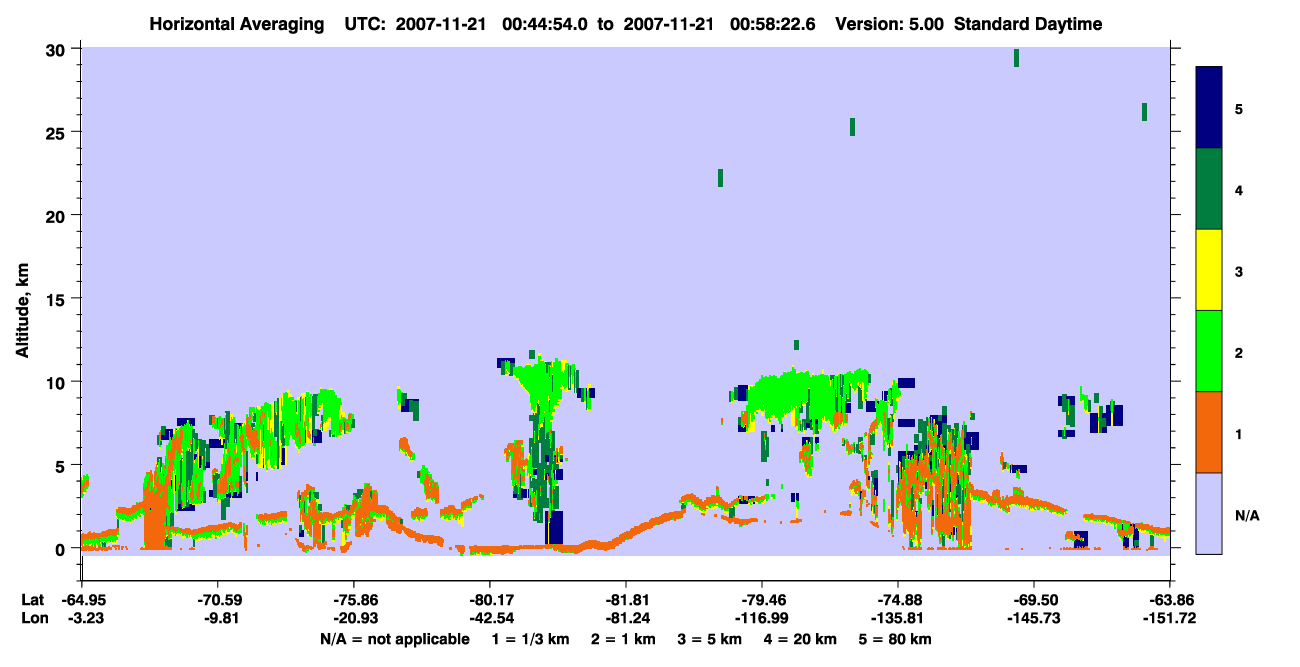Screen dimensions: 1300x667
Task: Click the altitude tick label 10
Action: click(58, 382)
